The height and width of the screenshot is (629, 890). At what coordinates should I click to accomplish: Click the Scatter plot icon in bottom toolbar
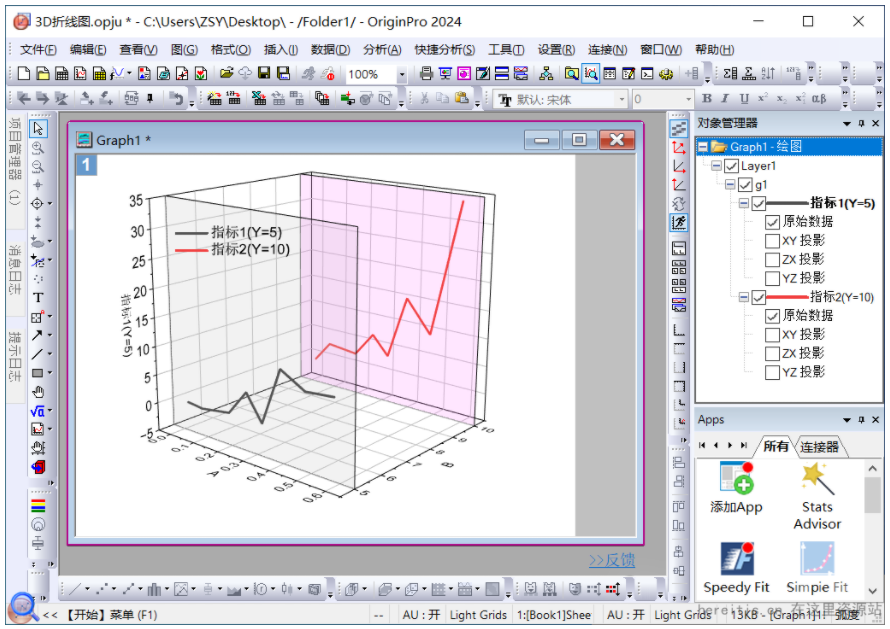[102, 590]
